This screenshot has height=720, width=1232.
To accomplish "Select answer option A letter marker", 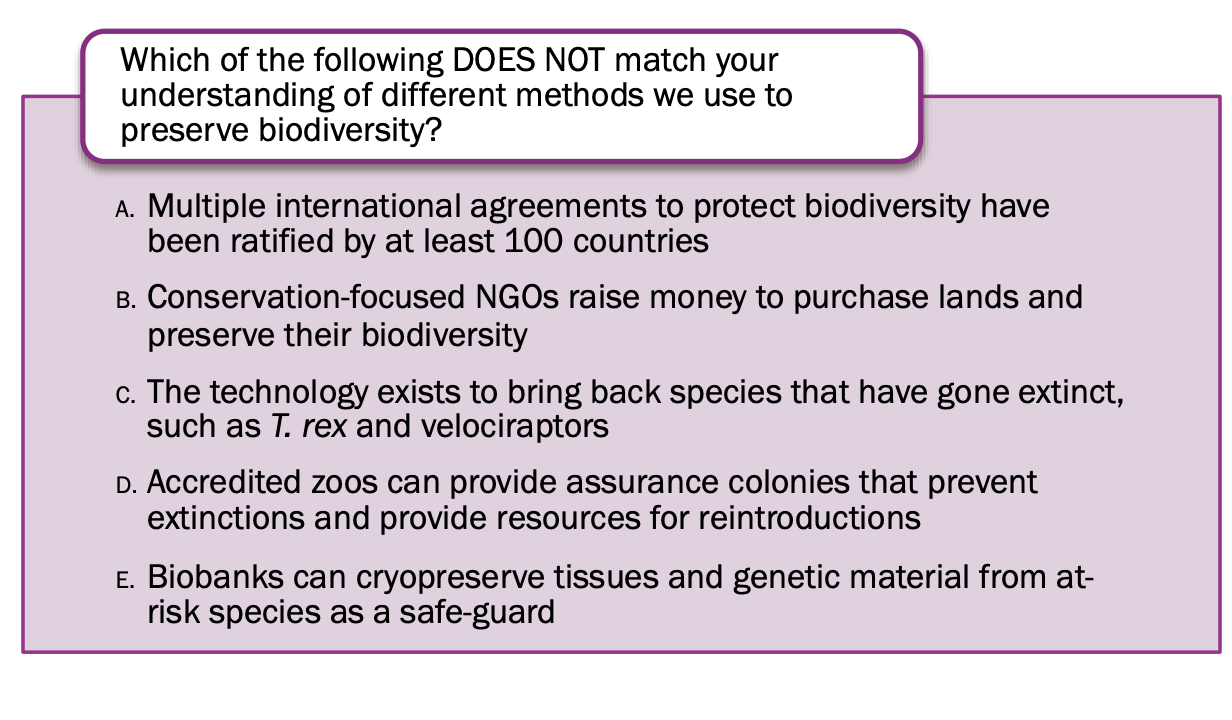I will pos(124,210).
